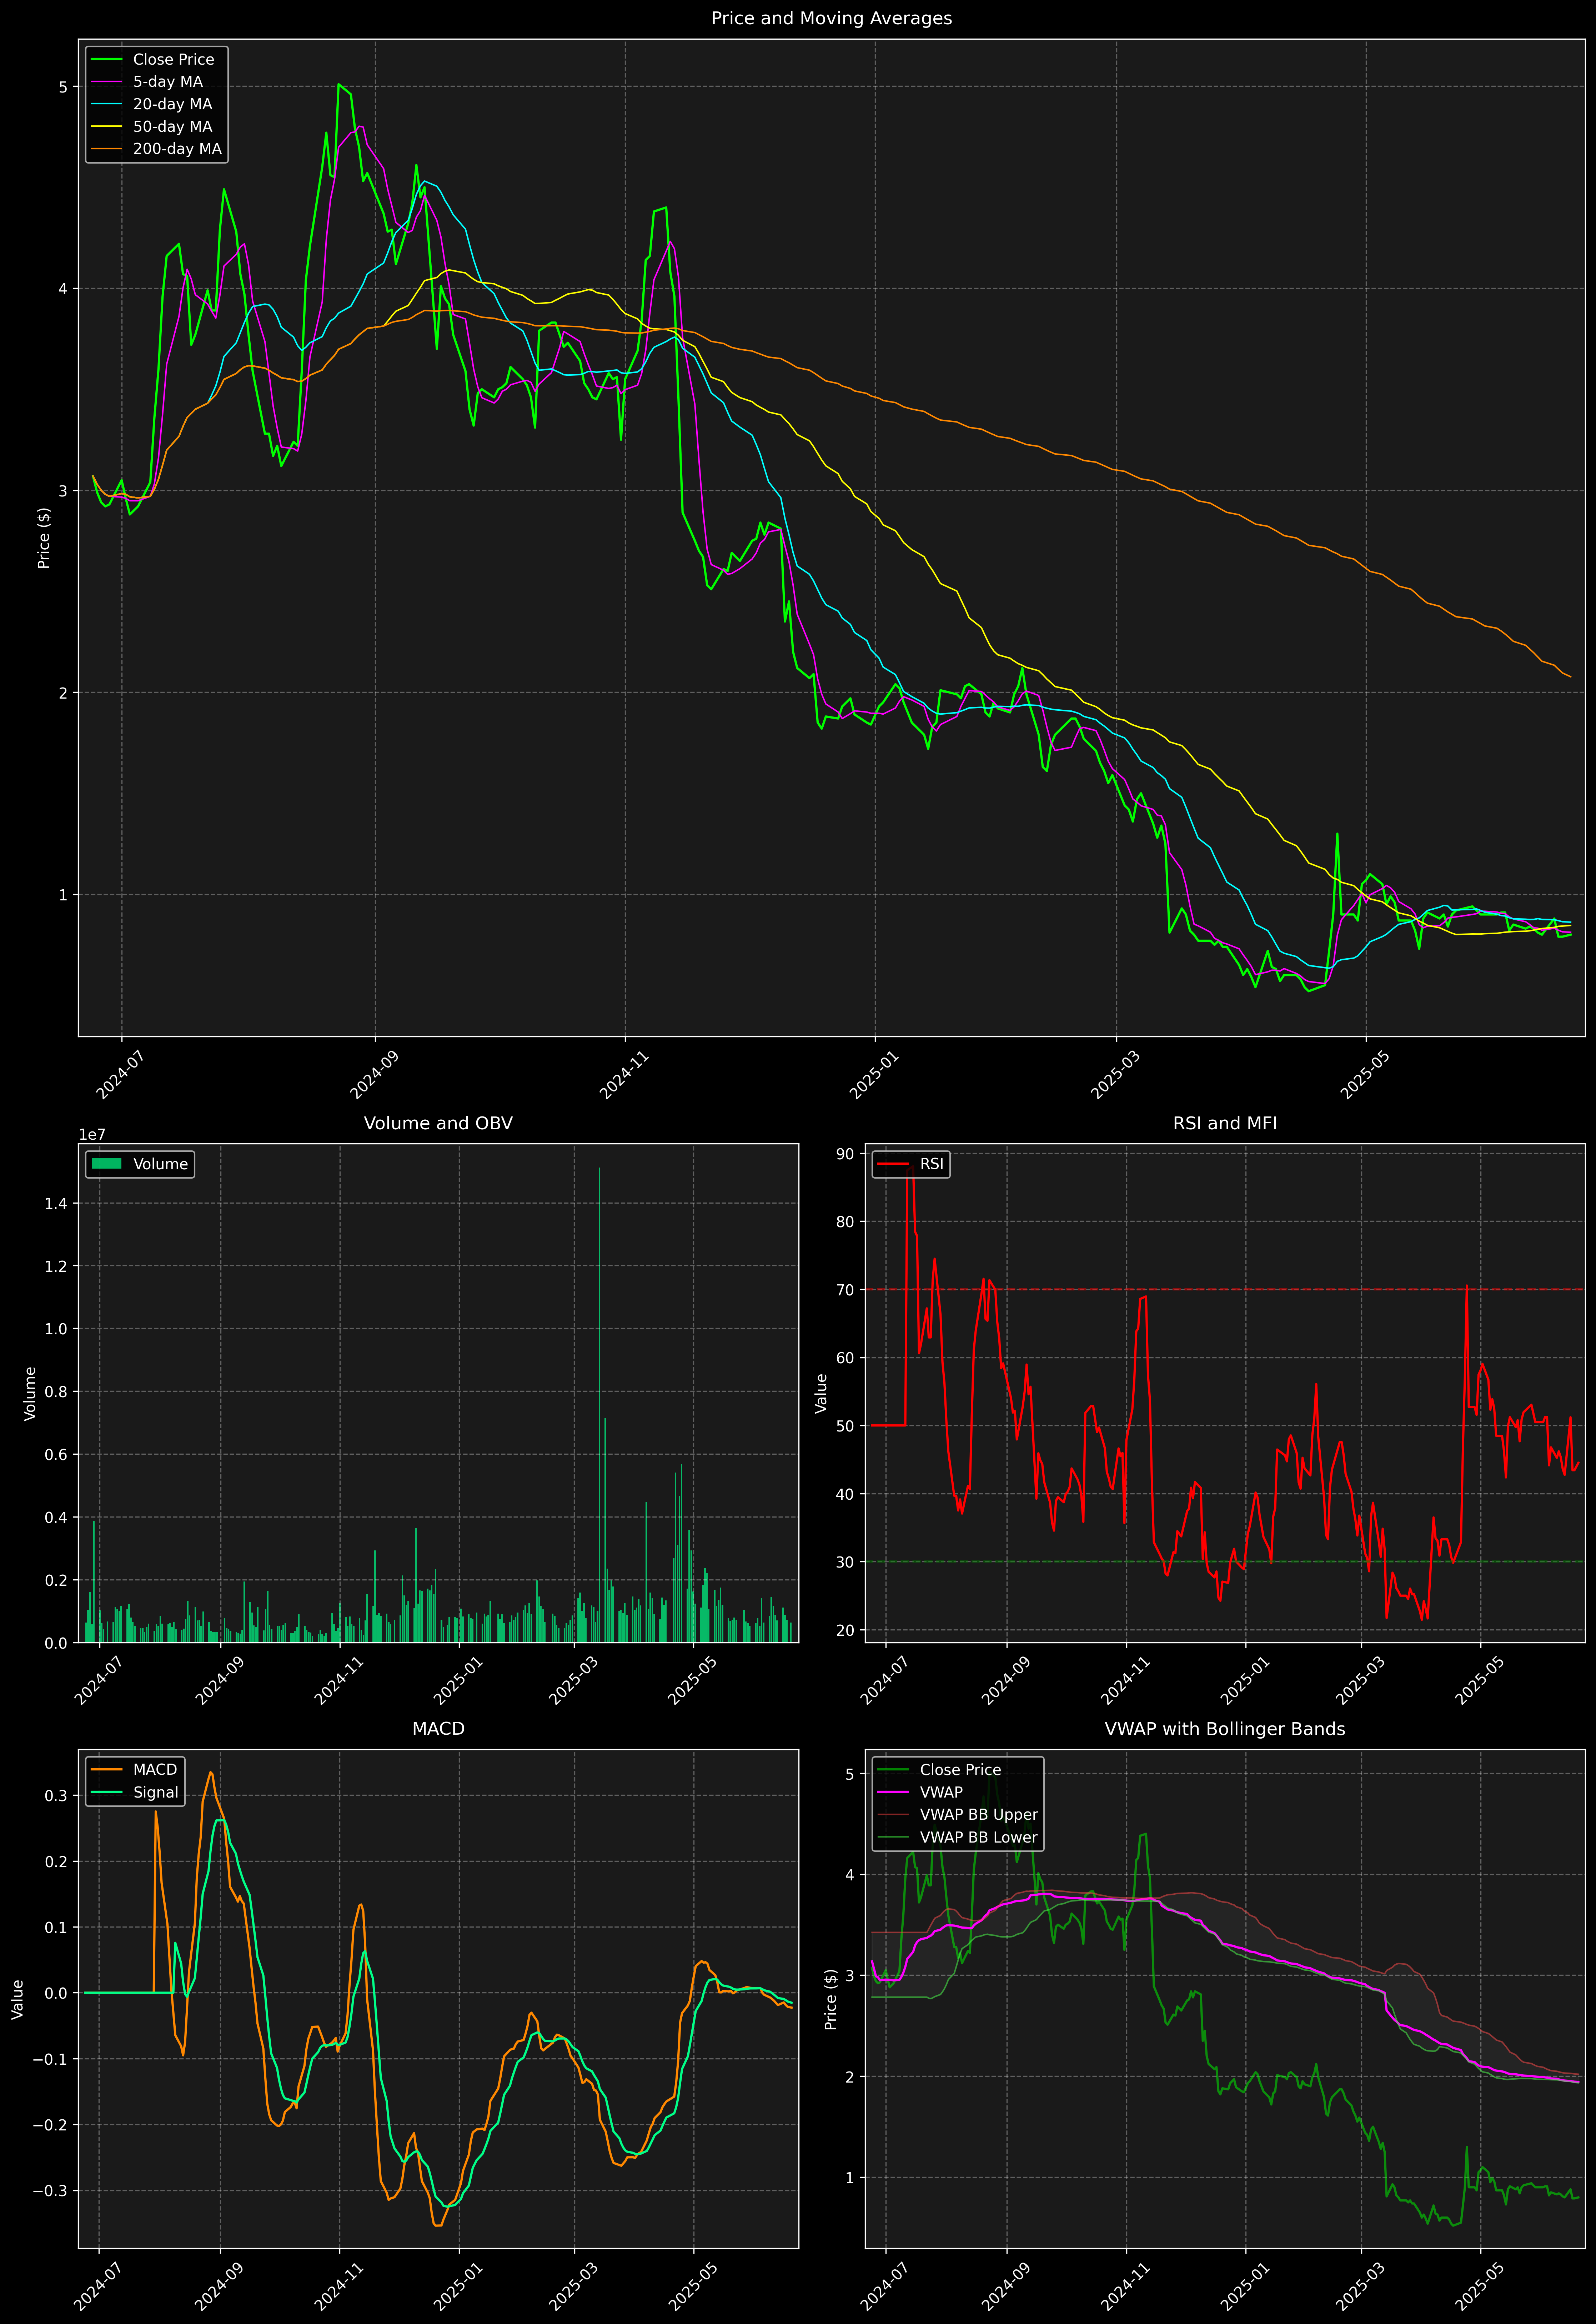Select the '20-day MA' legend label
This screenshot has height=2324, width=1596.
[173, 104]
